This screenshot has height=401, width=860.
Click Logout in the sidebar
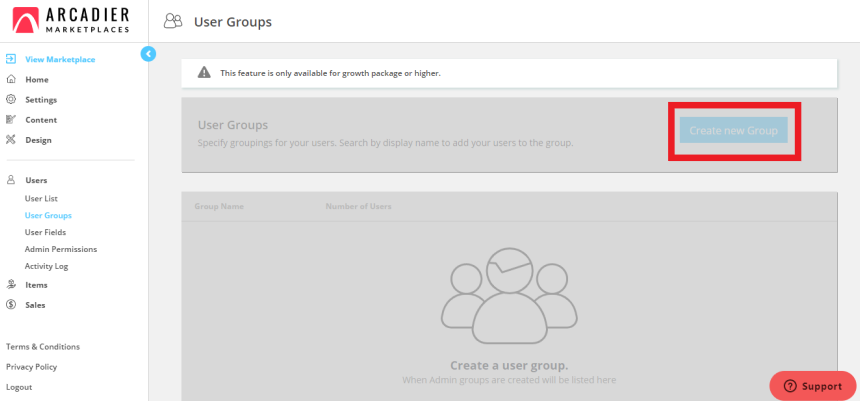tap(19, 387)
